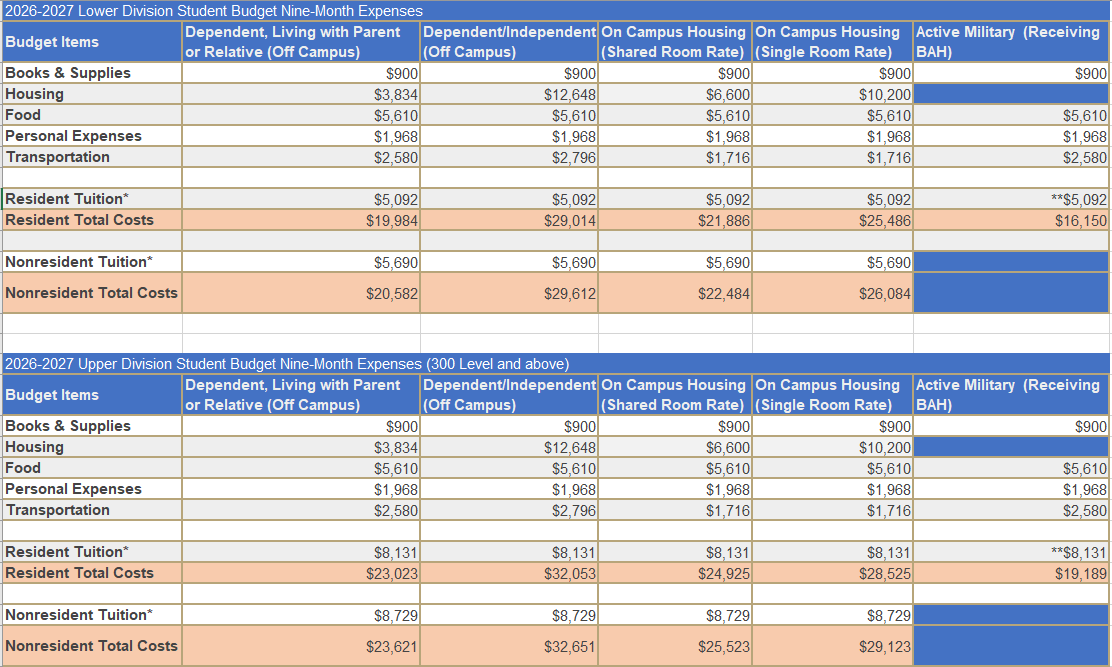Click the $32,053 Resident Total Costs cell
The image size is (1112, 667).
coord(510,573)
